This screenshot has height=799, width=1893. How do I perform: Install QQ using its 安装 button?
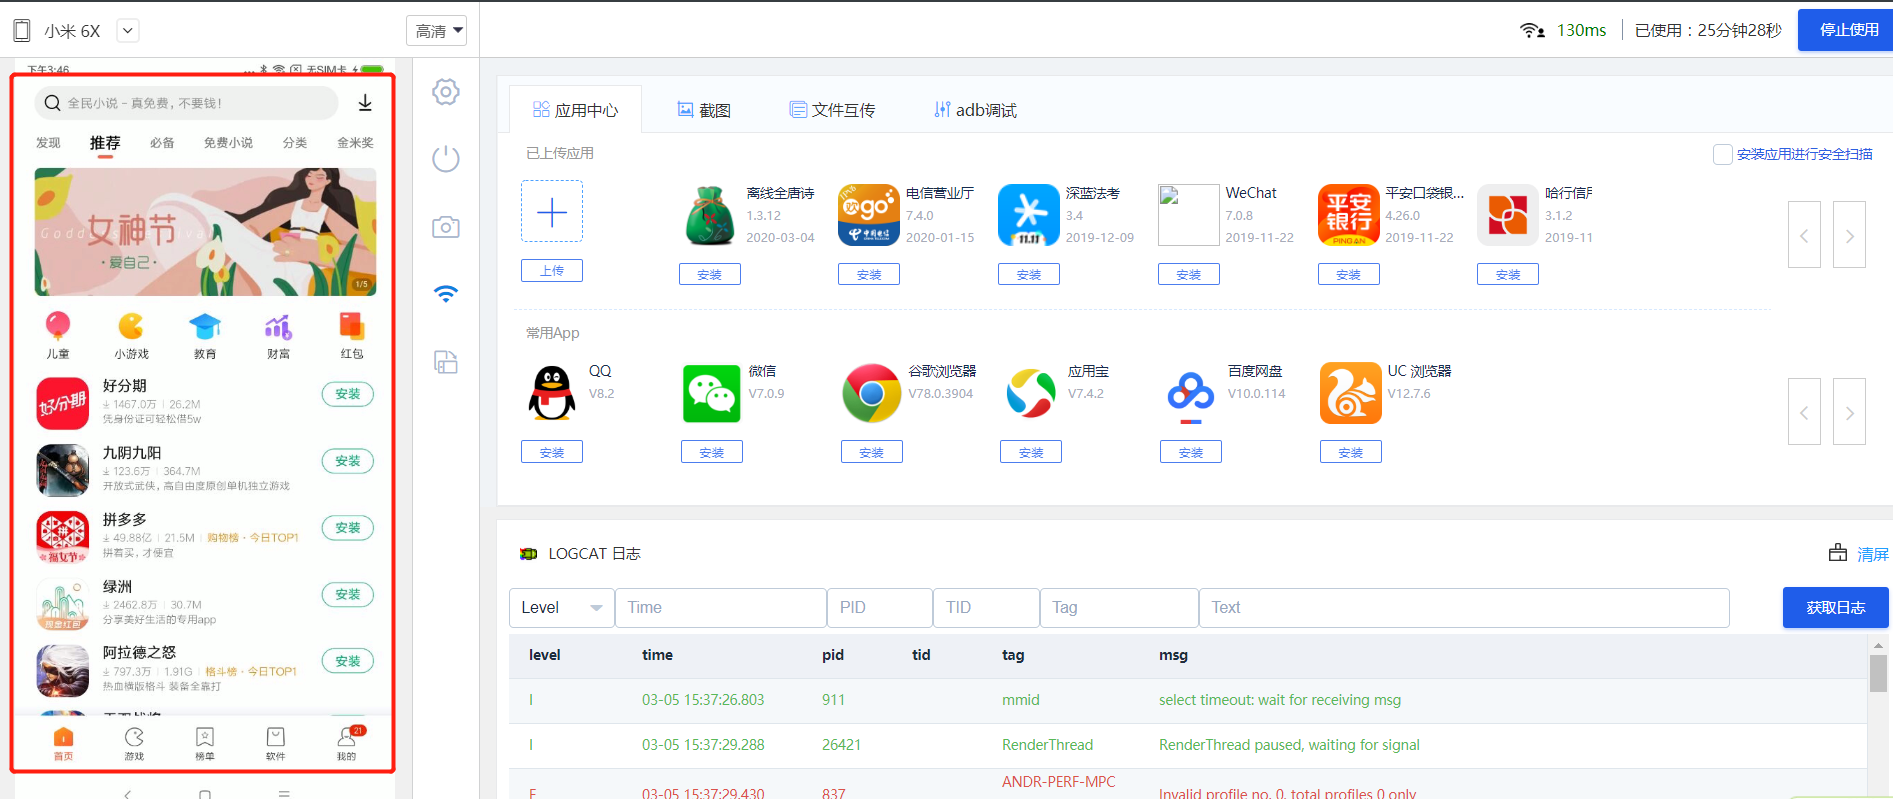coord(552,452)
